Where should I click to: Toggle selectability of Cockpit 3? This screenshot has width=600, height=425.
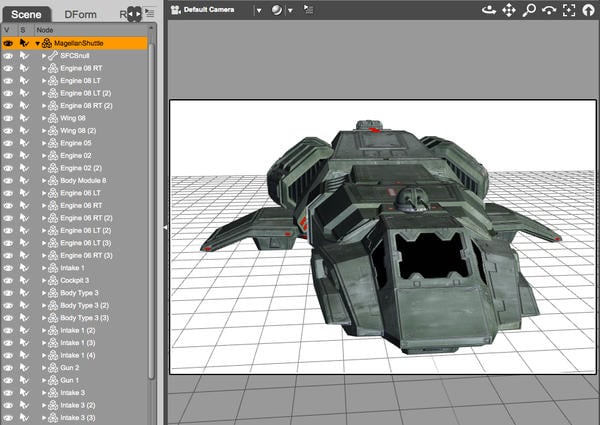pyautogui.click(x=24, y=280)
